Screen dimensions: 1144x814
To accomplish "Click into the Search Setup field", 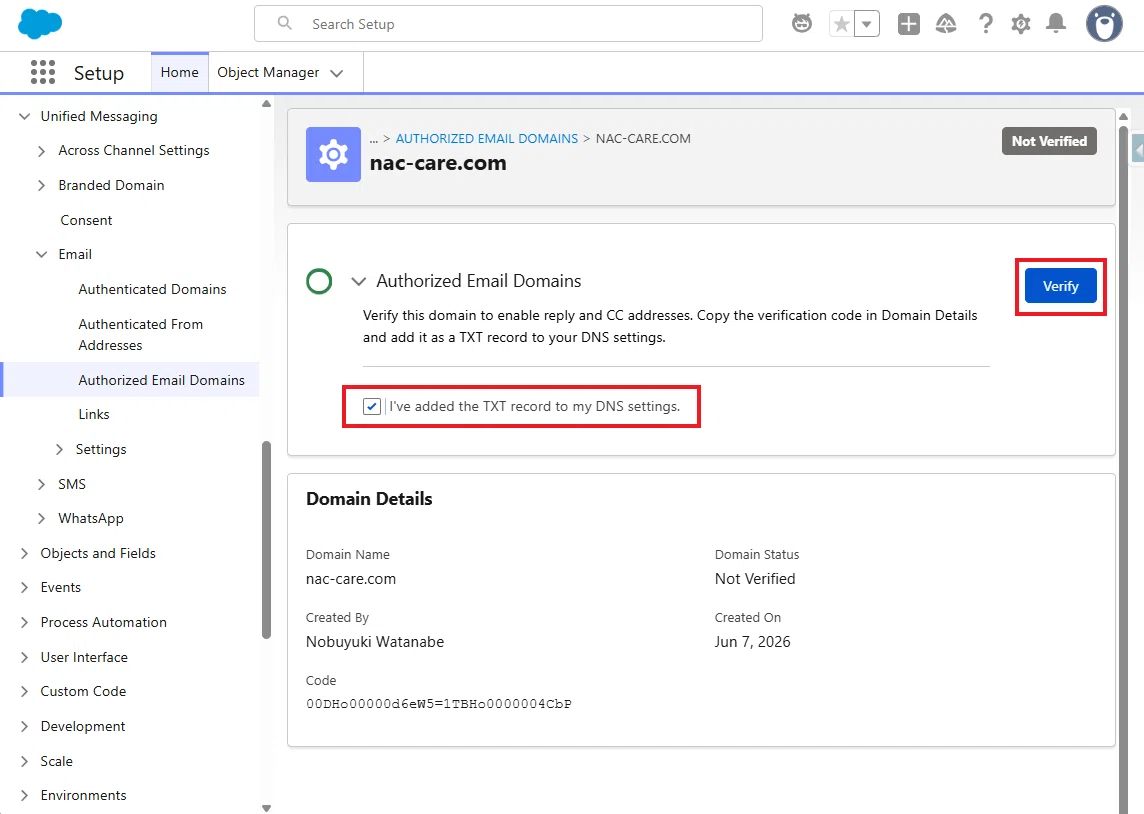I will [509, 24].
